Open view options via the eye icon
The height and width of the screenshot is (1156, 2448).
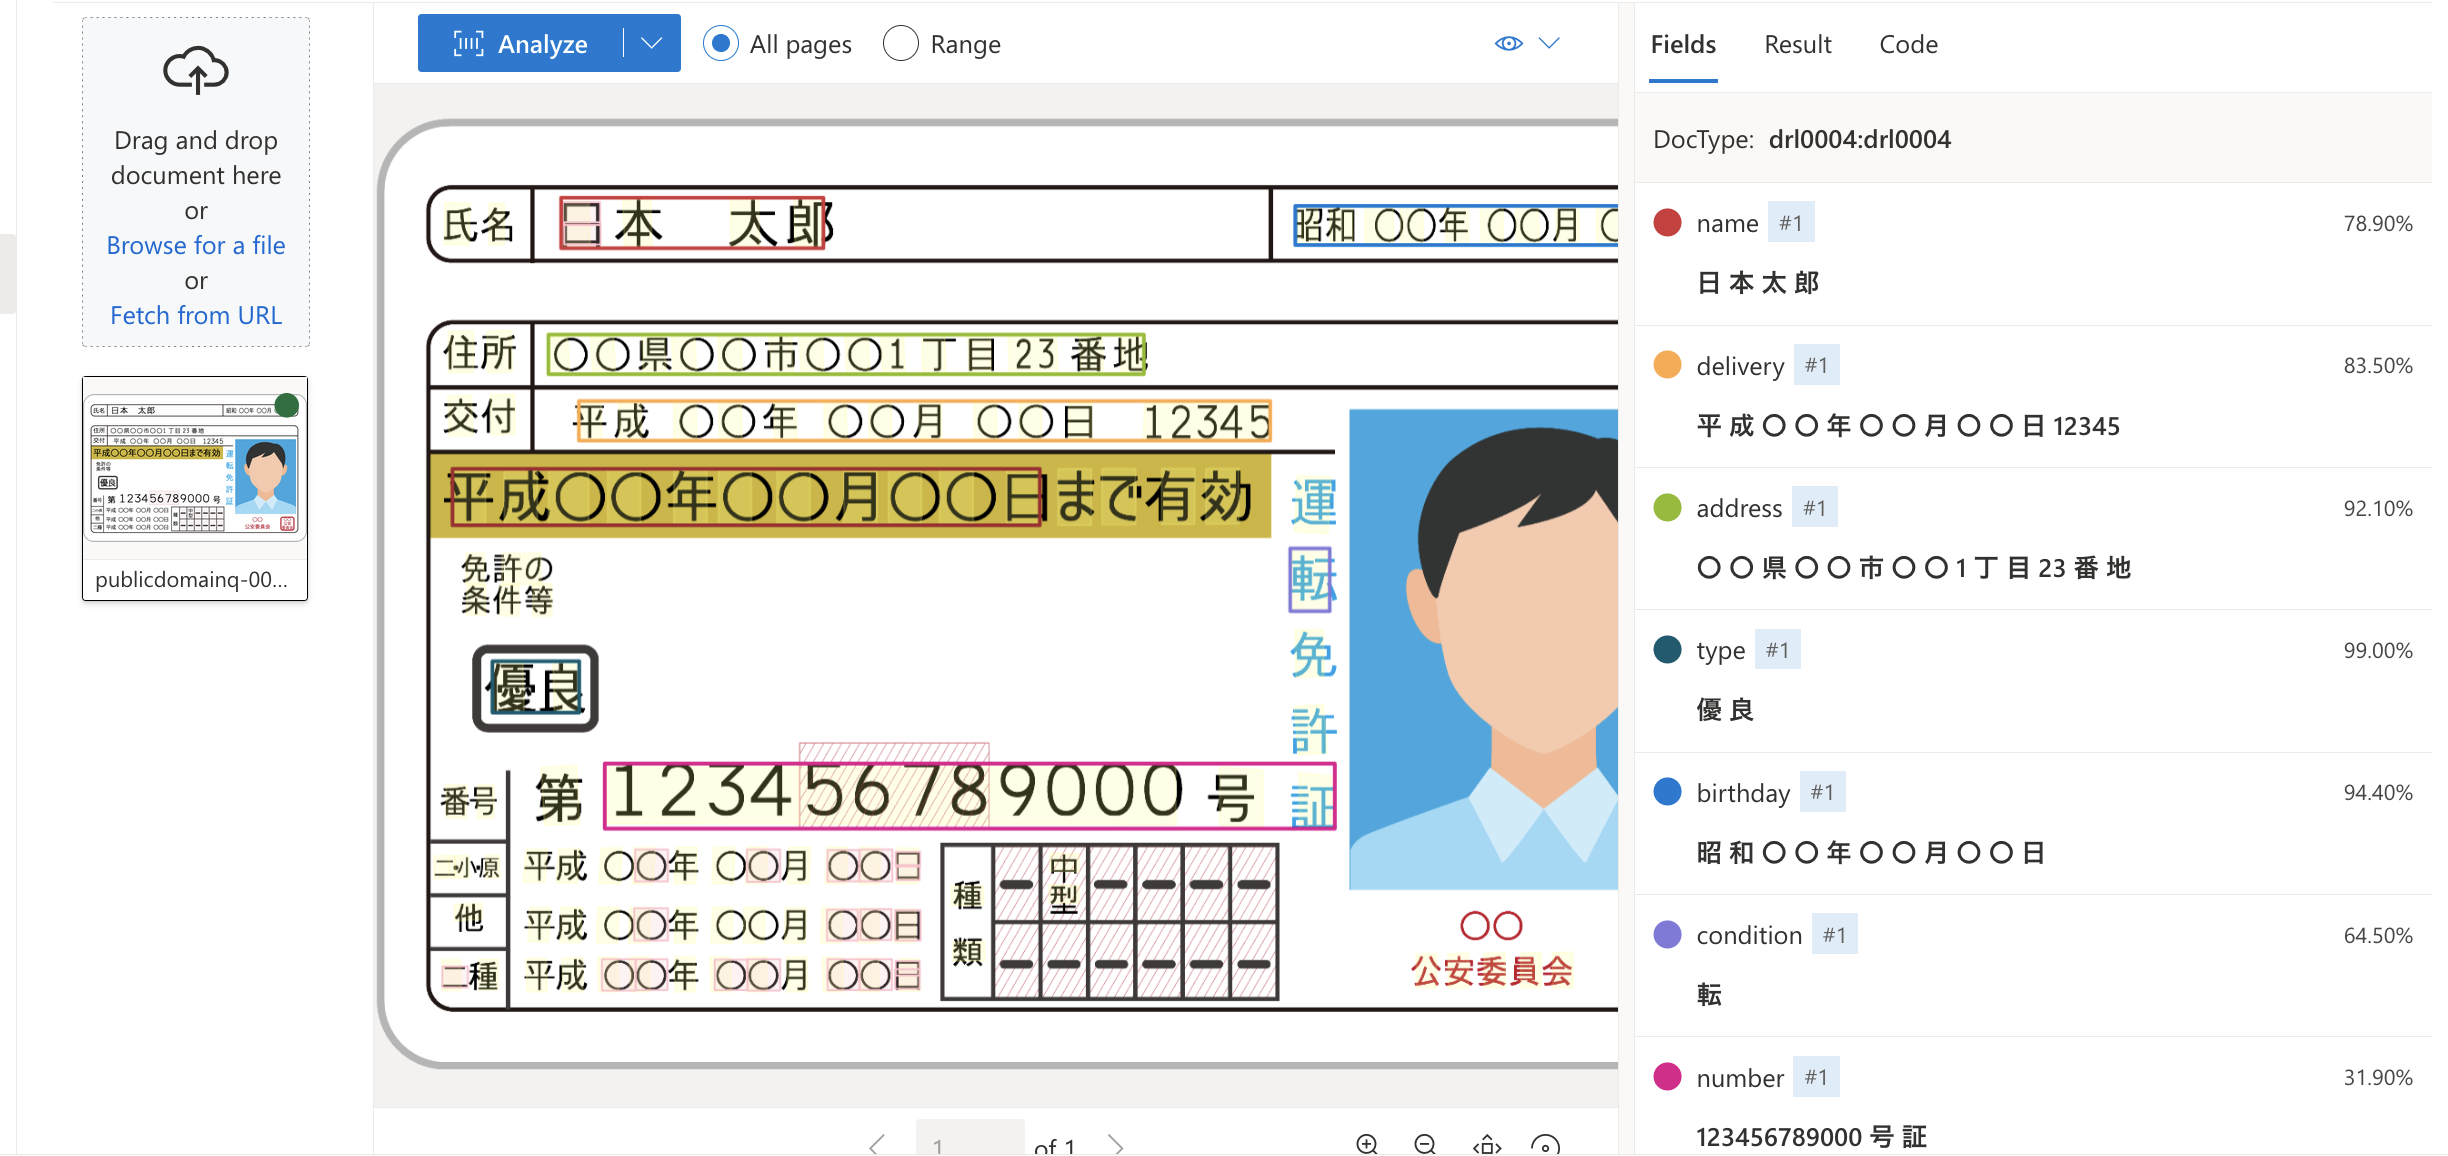pyautogui.click(x=1507, y=43)
